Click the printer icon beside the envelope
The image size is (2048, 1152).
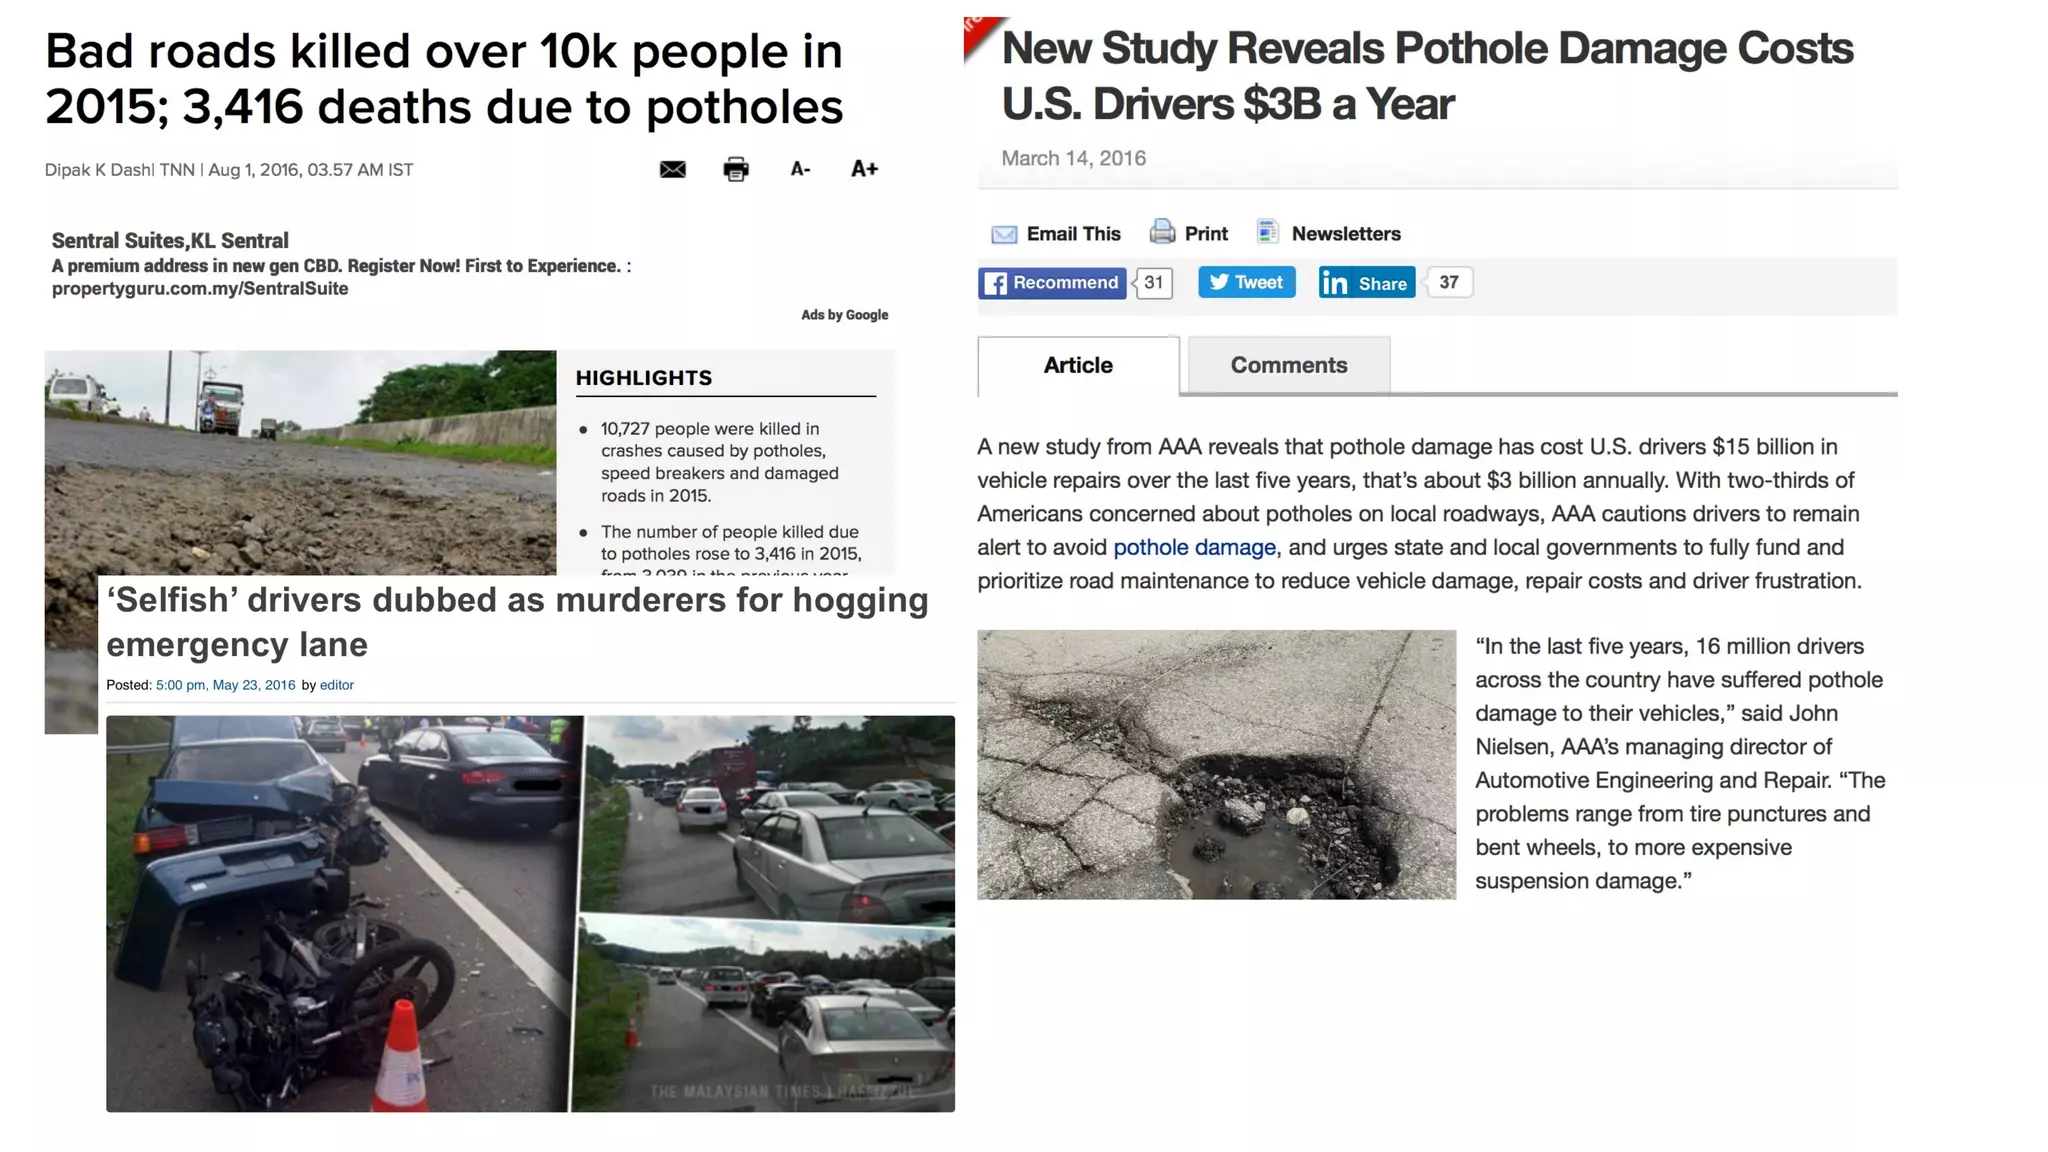(736, 169)
